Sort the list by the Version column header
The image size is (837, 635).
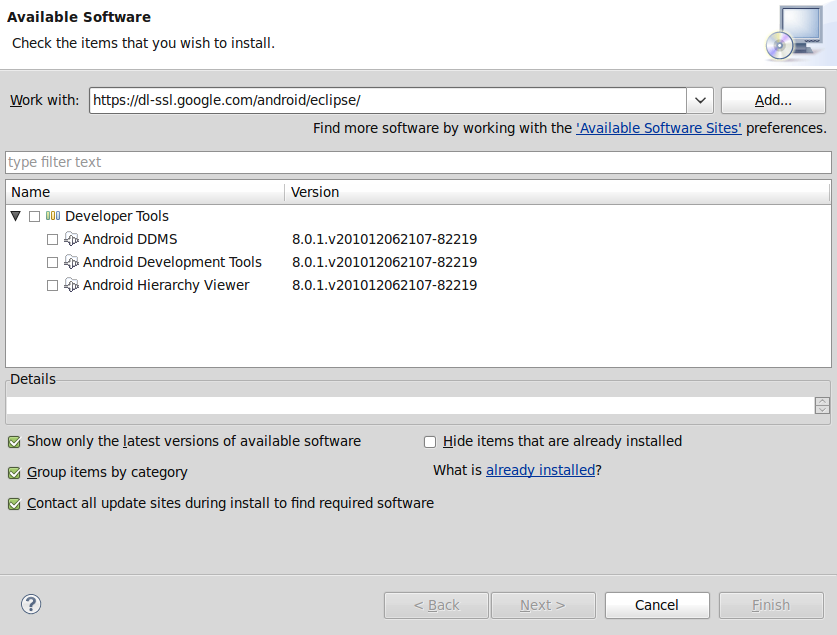[x=558, y=192]
